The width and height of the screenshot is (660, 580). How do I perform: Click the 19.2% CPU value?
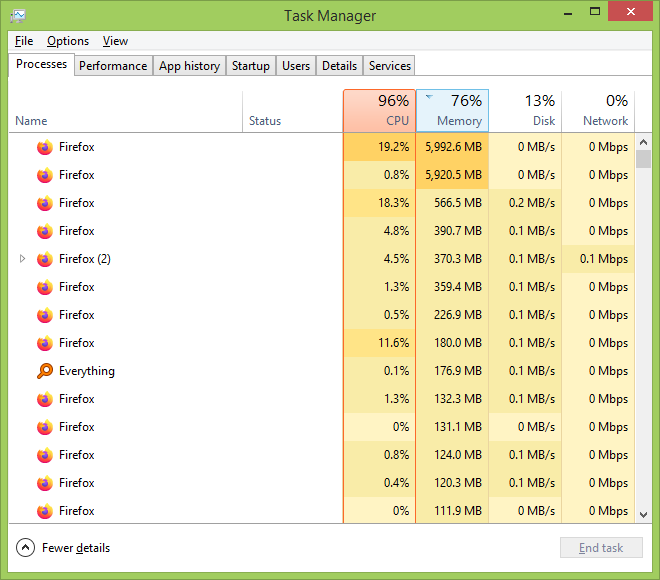tap(394, 147)
